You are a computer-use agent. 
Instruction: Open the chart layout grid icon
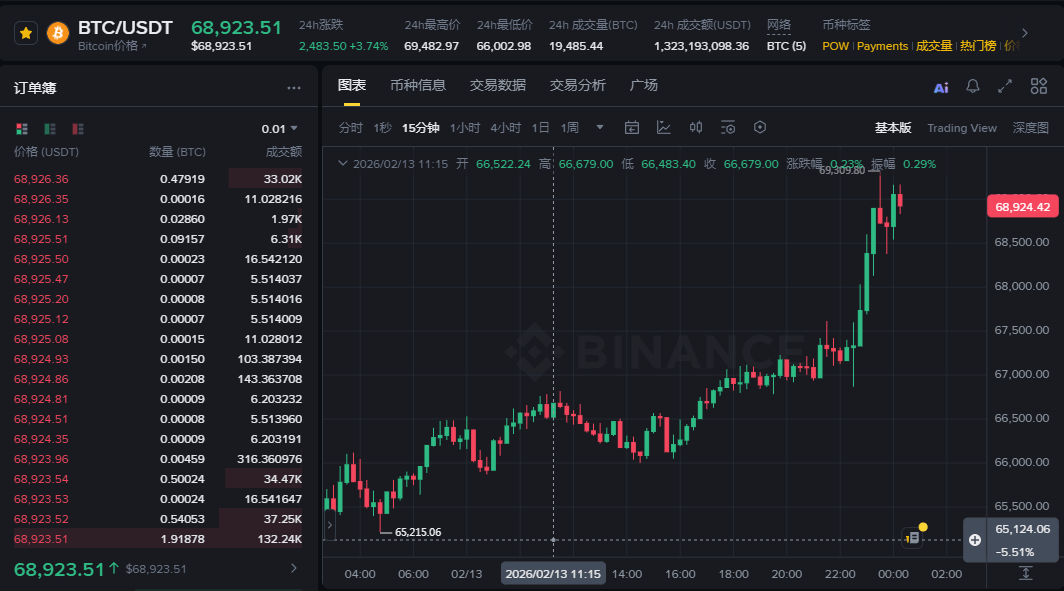pyautogui.click(x=1038, y=86)
